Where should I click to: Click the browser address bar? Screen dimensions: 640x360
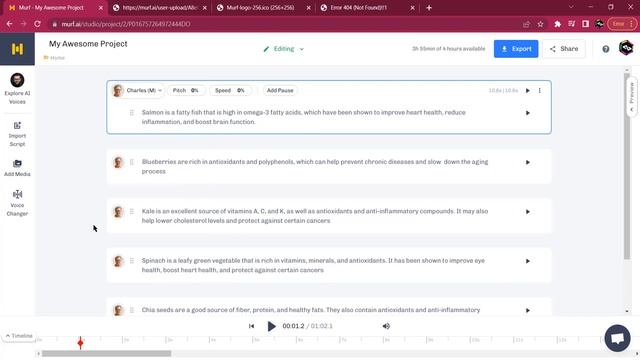[x=286, y=24]
